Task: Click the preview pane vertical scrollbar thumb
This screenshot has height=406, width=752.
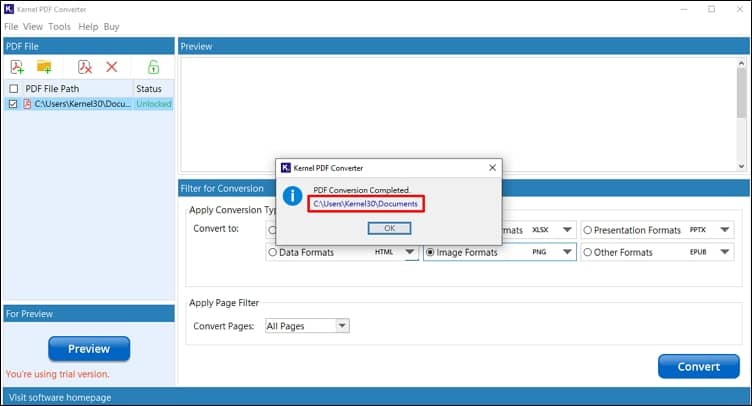Action: (x=741, y=93)
